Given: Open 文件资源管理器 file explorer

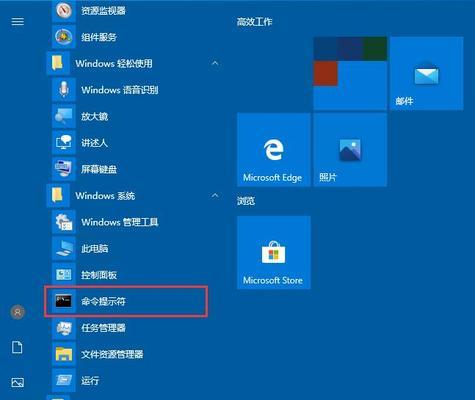Looking at the screenshot, I should (x=133, y=354).
